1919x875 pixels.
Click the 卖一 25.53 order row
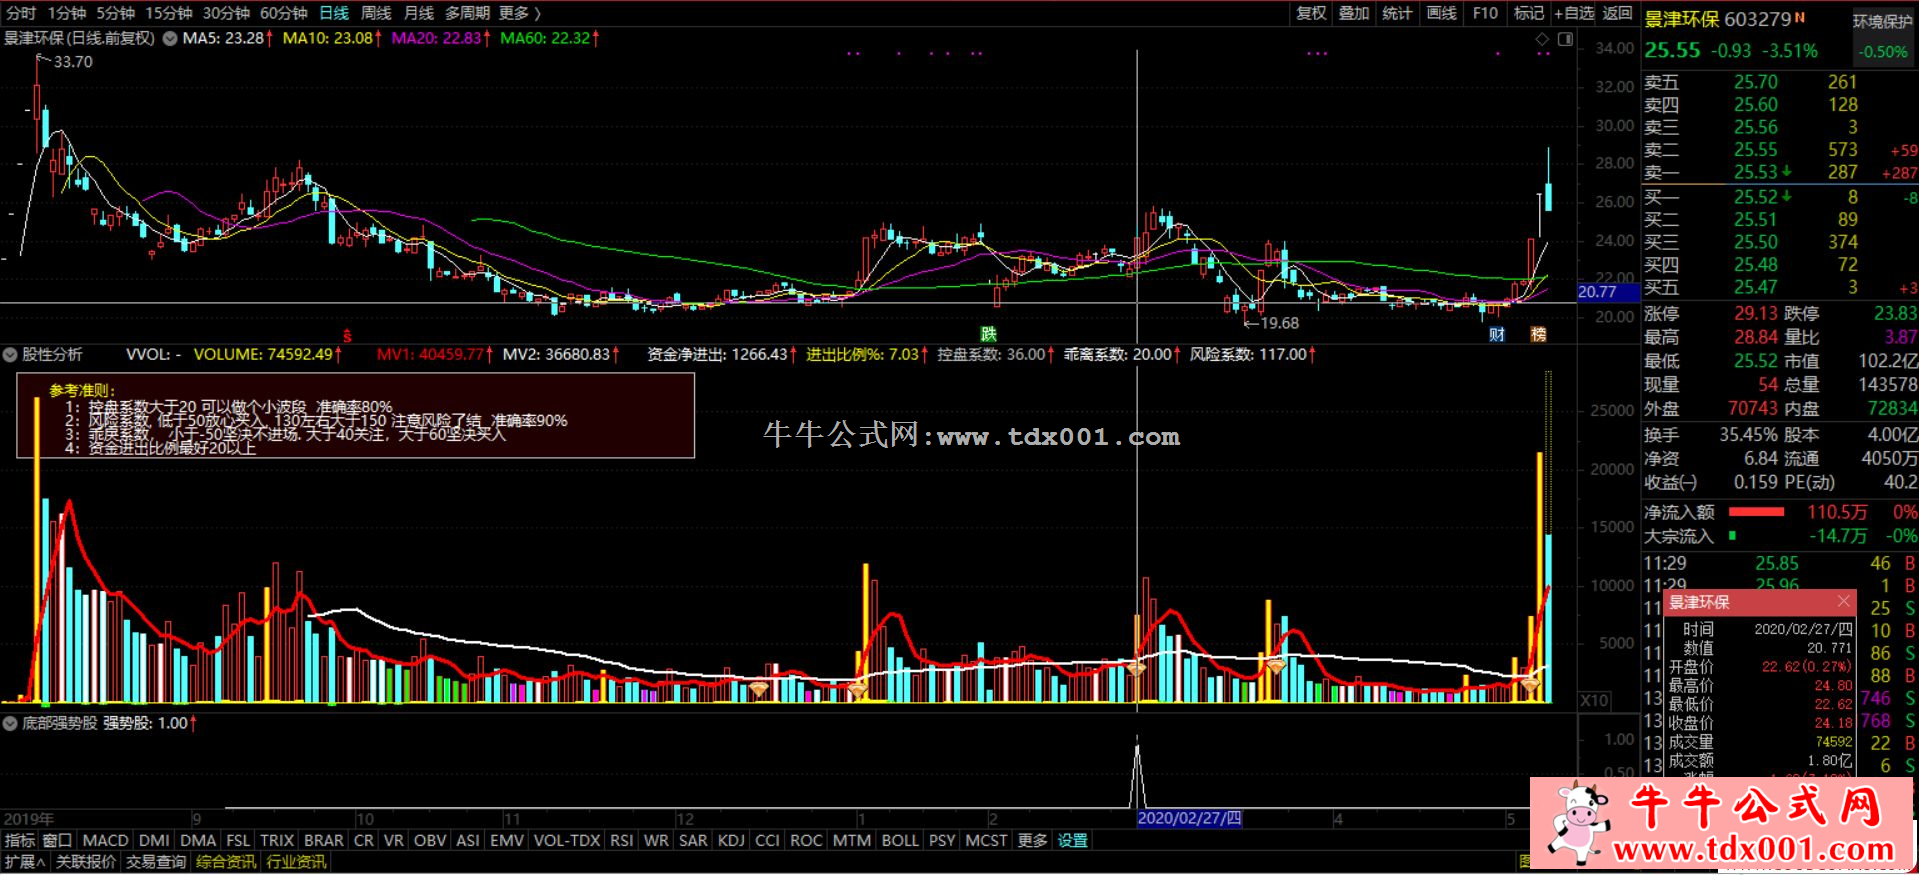[x=1780, y=172]
